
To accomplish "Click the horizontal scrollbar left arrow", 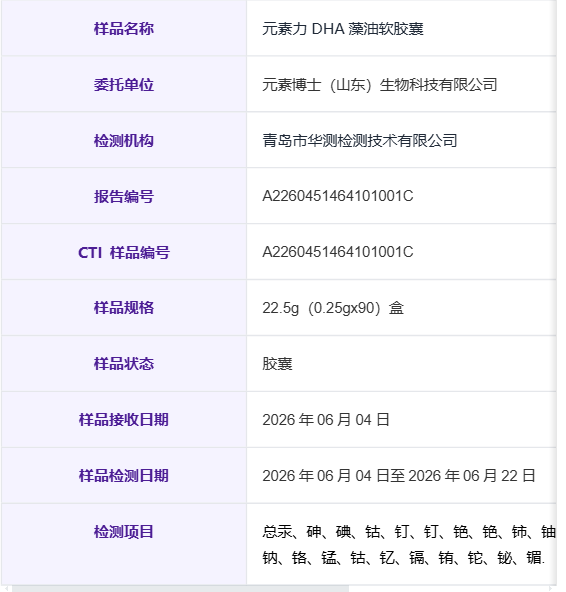I will 7,589.
